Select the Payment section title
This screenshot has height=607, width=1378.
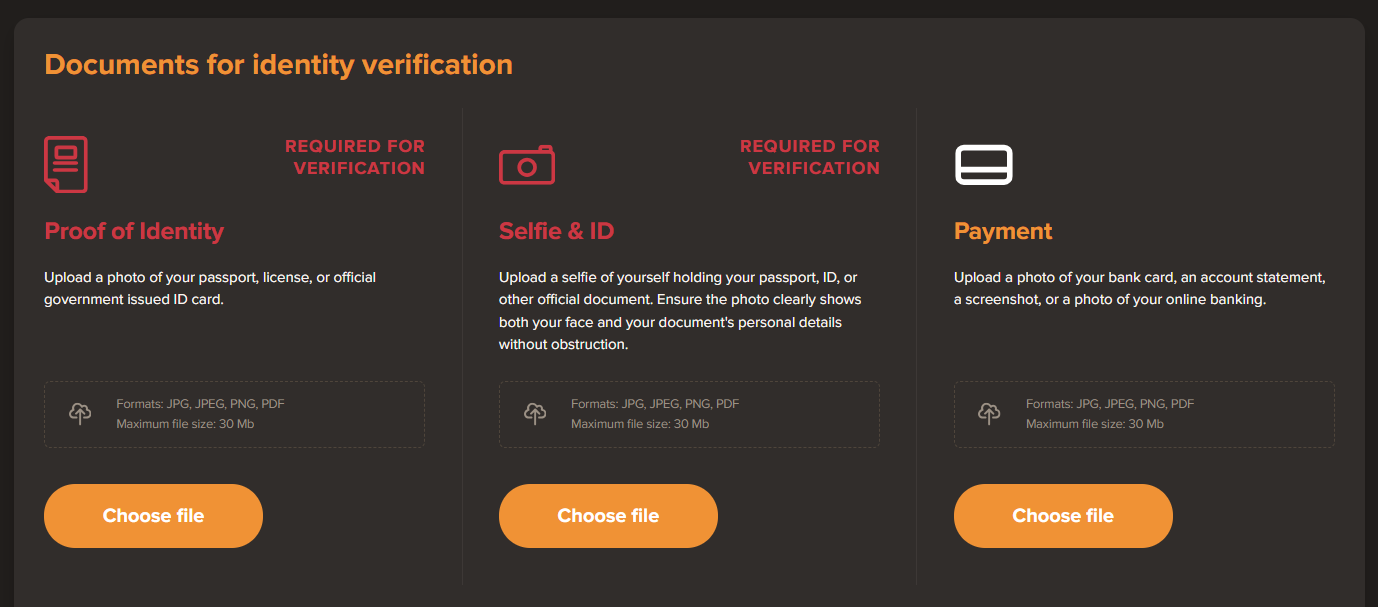coord(1002,231)
